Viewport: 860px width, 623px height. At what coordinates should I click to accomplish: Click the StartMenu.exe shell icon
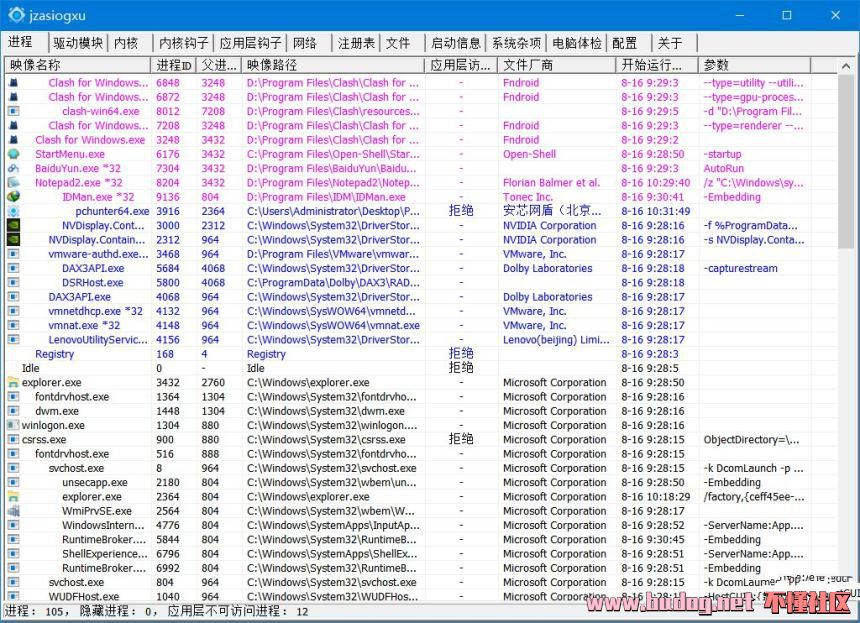point(13,154)
